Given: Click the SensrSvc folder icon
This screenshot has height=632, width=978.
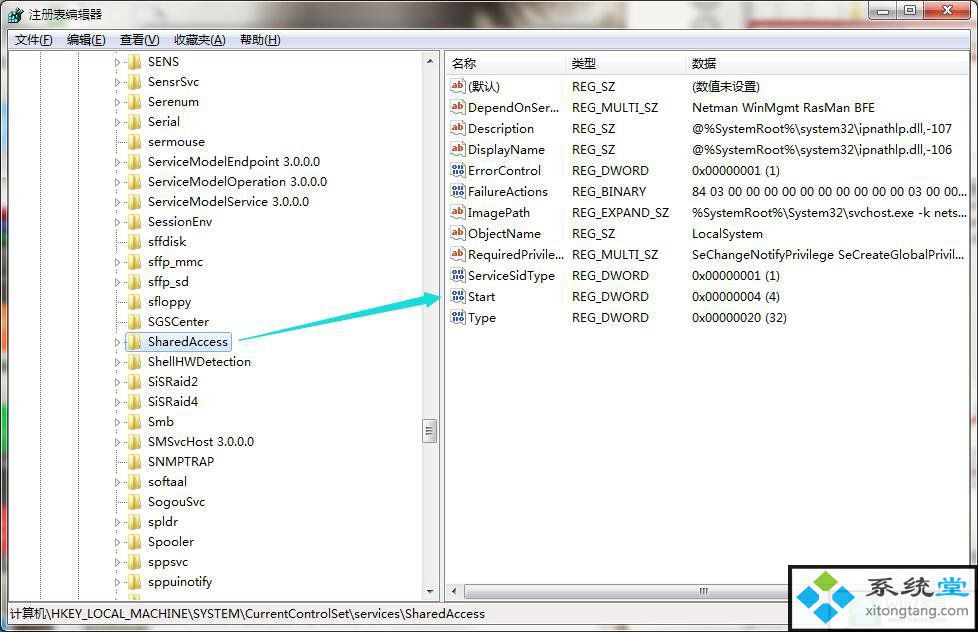Looking at the screenshot, I should tap(135, 82).
